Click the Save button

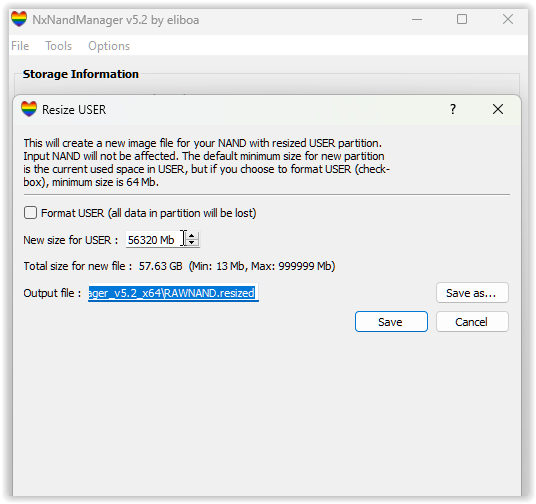(391, 322)
